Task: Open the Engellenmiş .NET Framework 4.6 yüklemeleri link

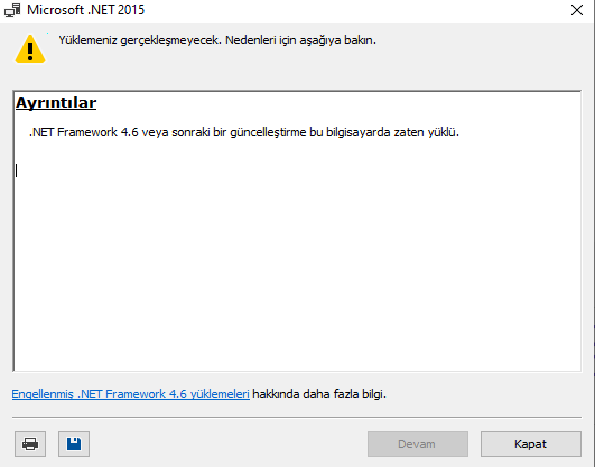Action: click(131, 394)
